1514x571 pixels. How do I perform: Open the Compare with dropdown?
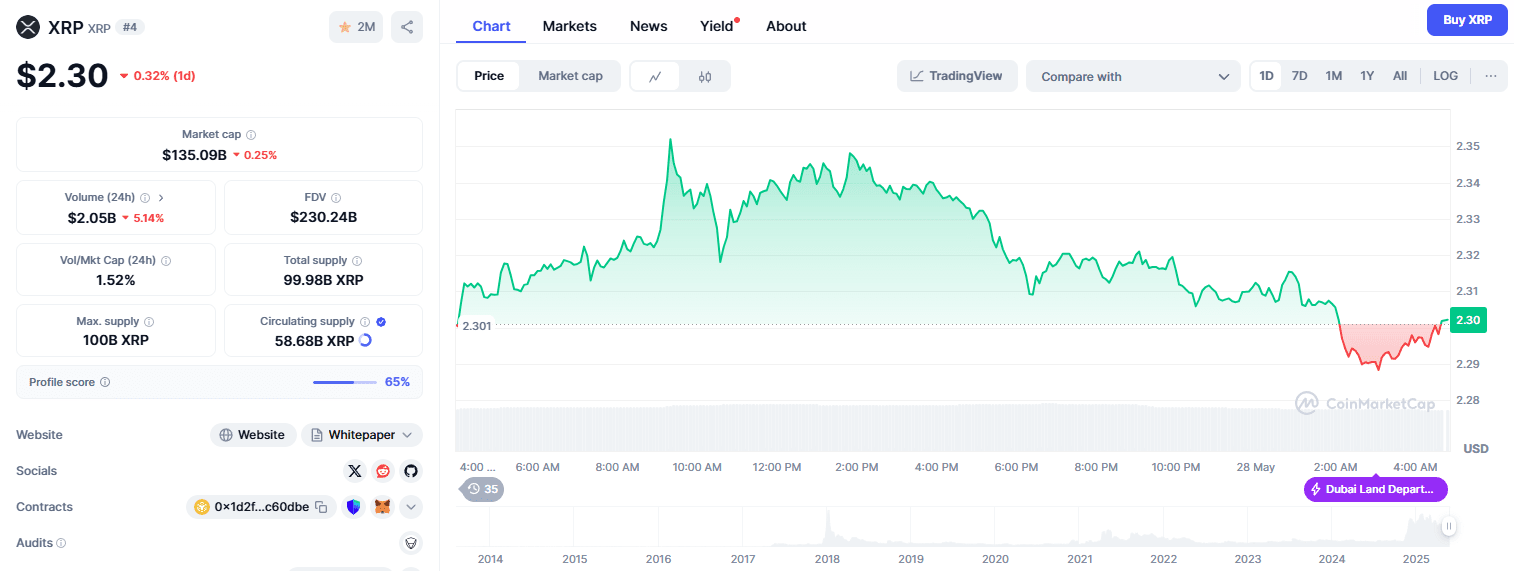coord(1133,76)
